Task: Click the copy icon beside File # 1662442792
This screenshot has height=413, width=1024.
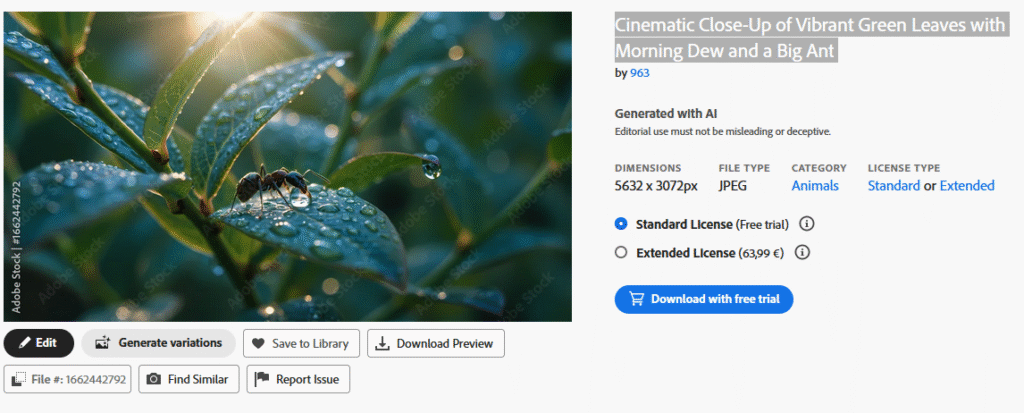Action: [20, 380]
